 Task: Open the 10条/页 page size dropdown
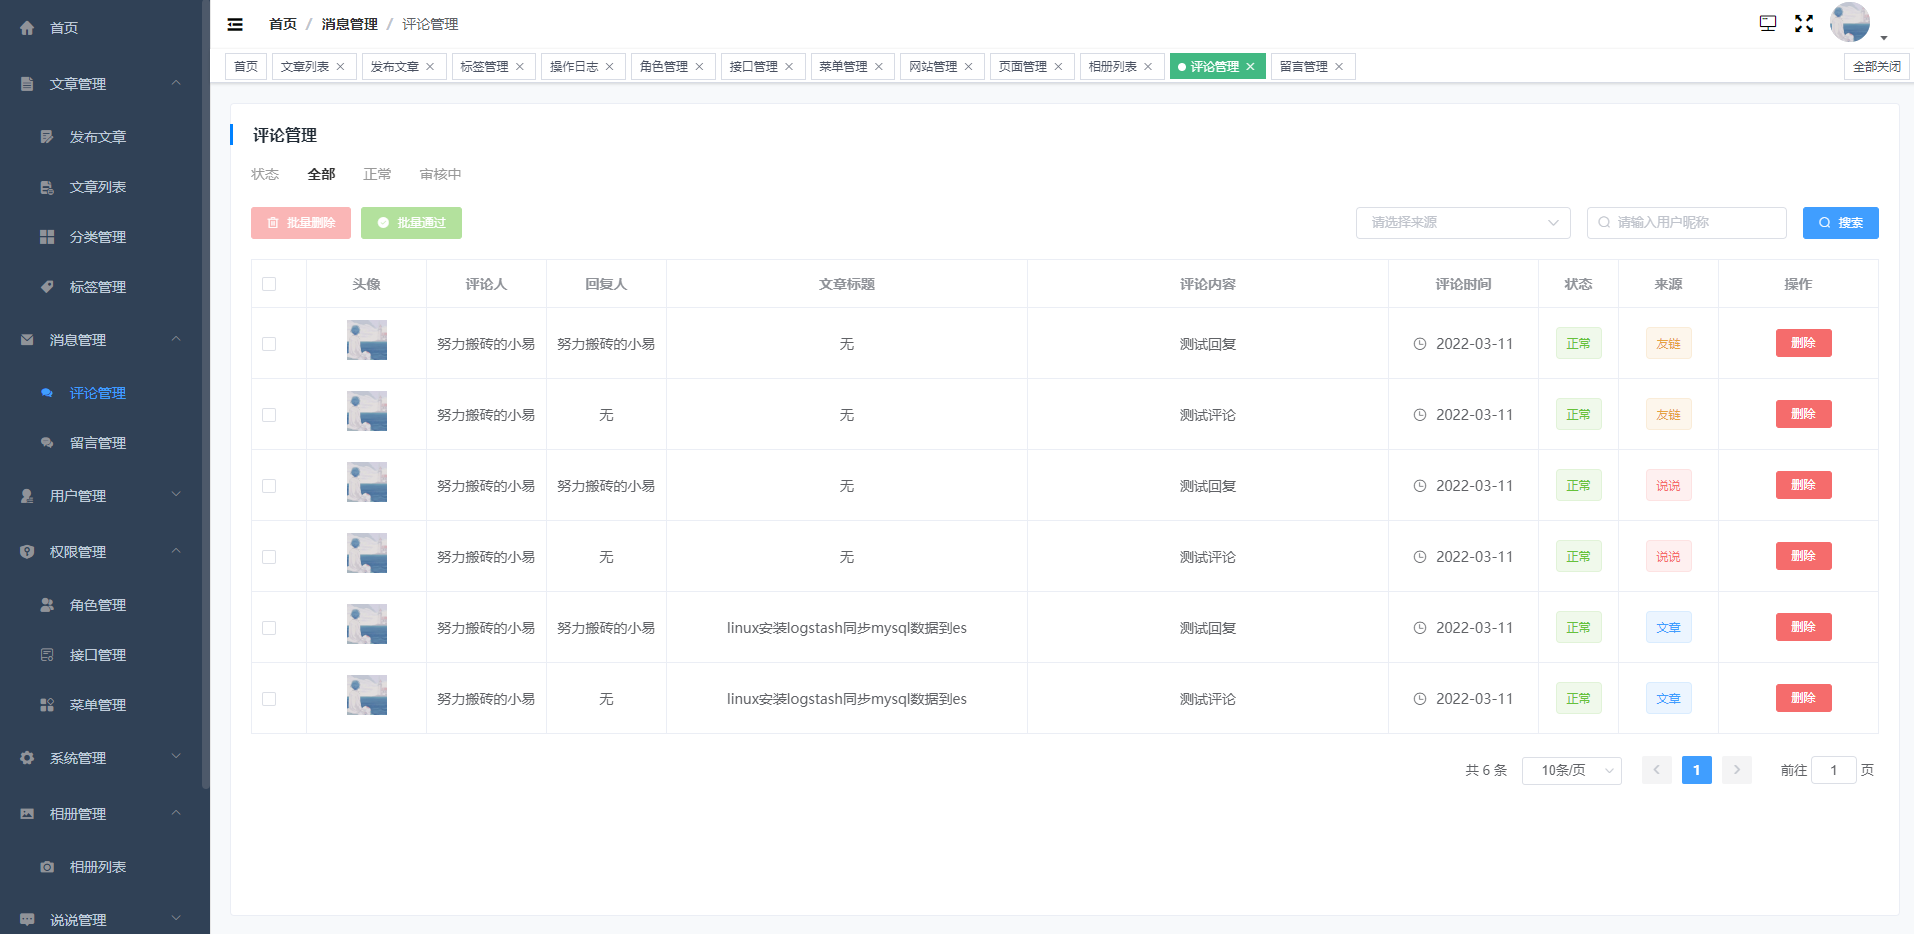tap(1571, 770)
